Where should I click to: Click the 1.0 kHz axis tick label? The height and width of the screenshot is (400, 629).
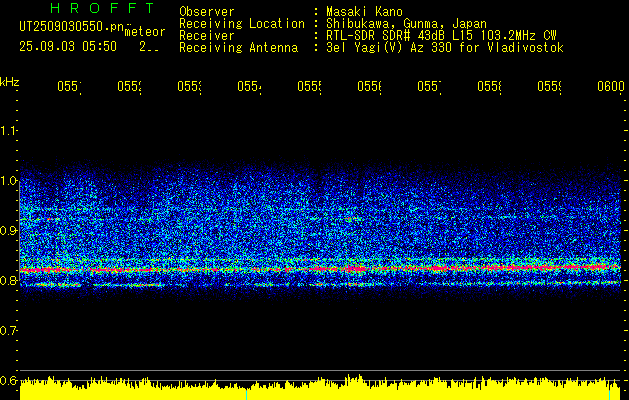click(x=8, y=181)
